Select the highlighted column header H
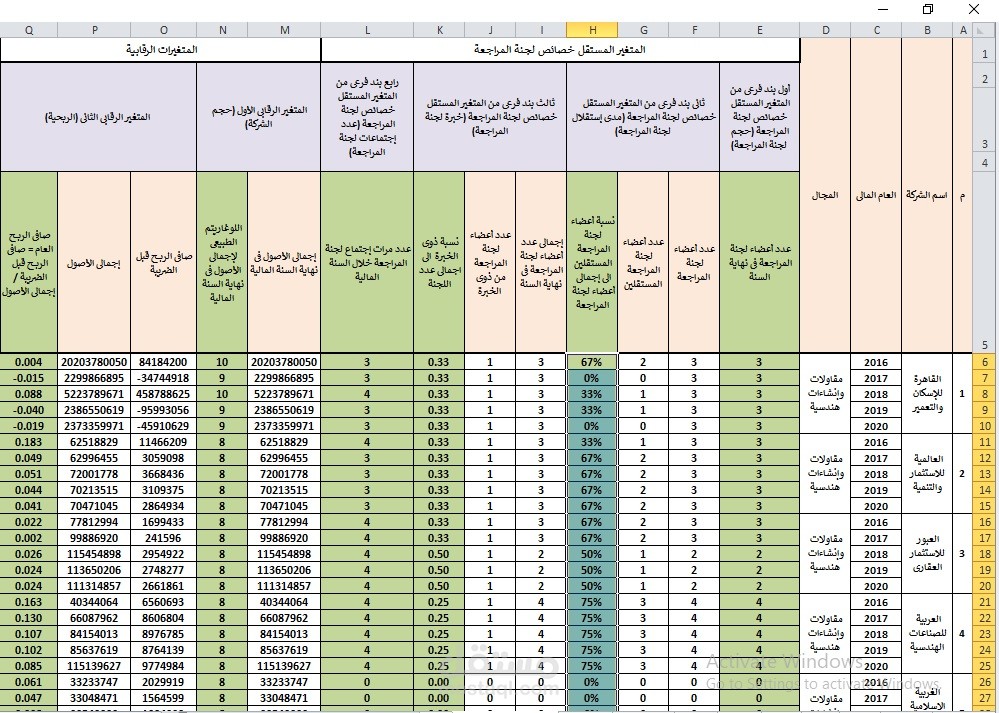999x713 pixels. coord(592,30)
